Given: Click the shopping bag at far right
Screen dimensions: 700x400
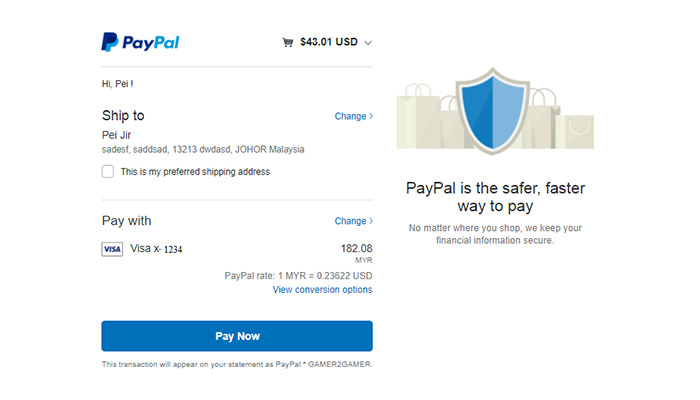Looking at the screenshot, I should click(x=575, y=130).
